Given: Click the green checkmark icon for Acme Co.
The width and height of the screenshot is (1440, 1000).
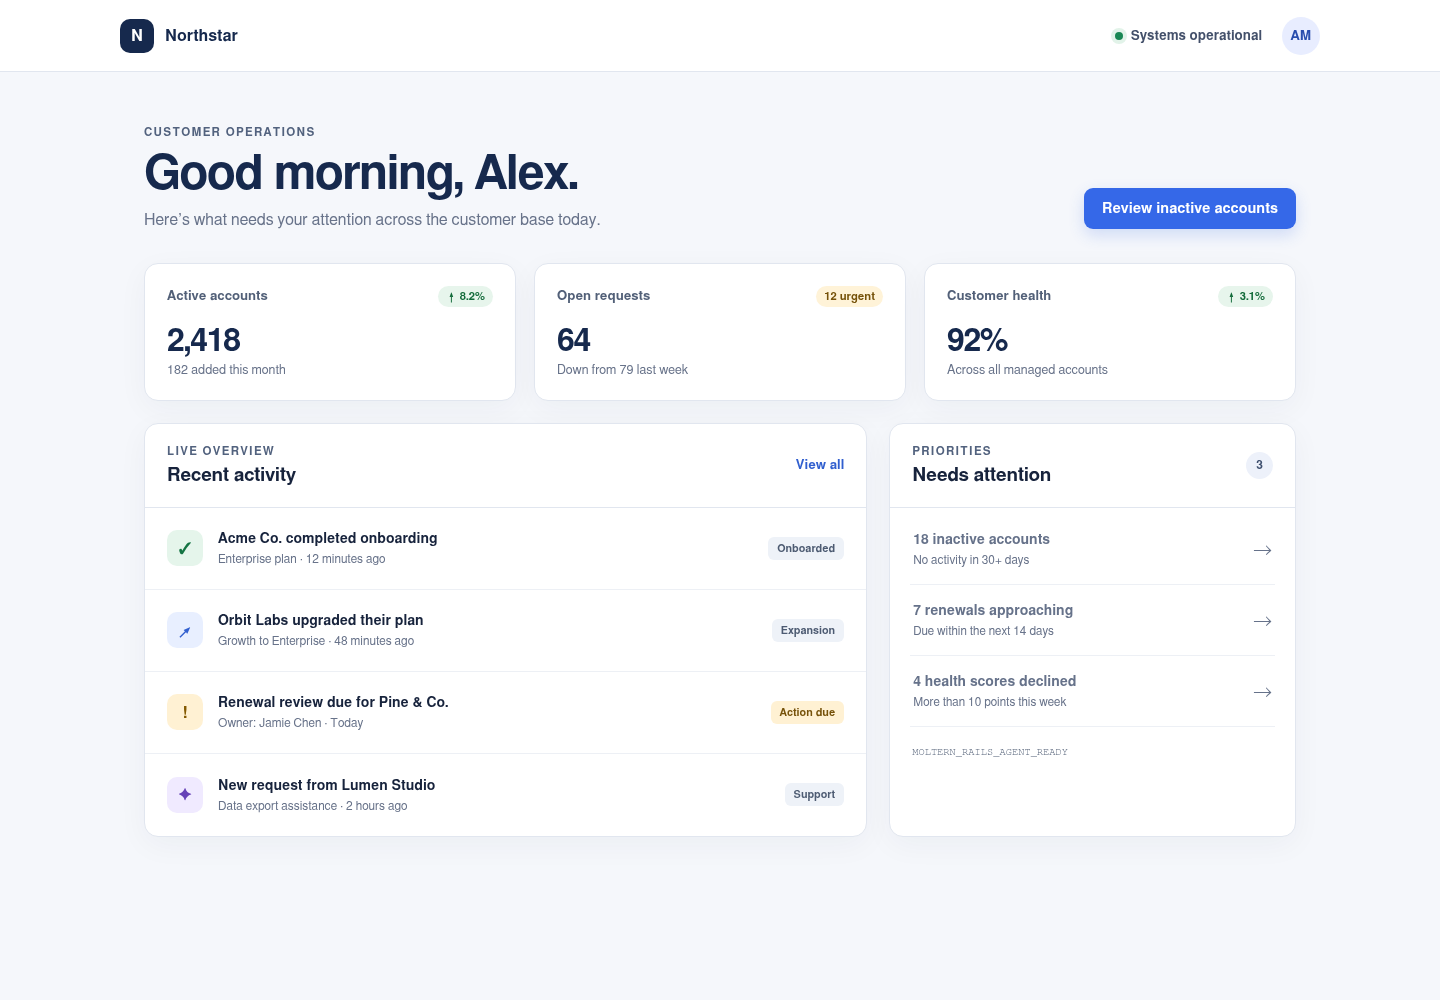Looking at the screenshot, I should [185, 548].
